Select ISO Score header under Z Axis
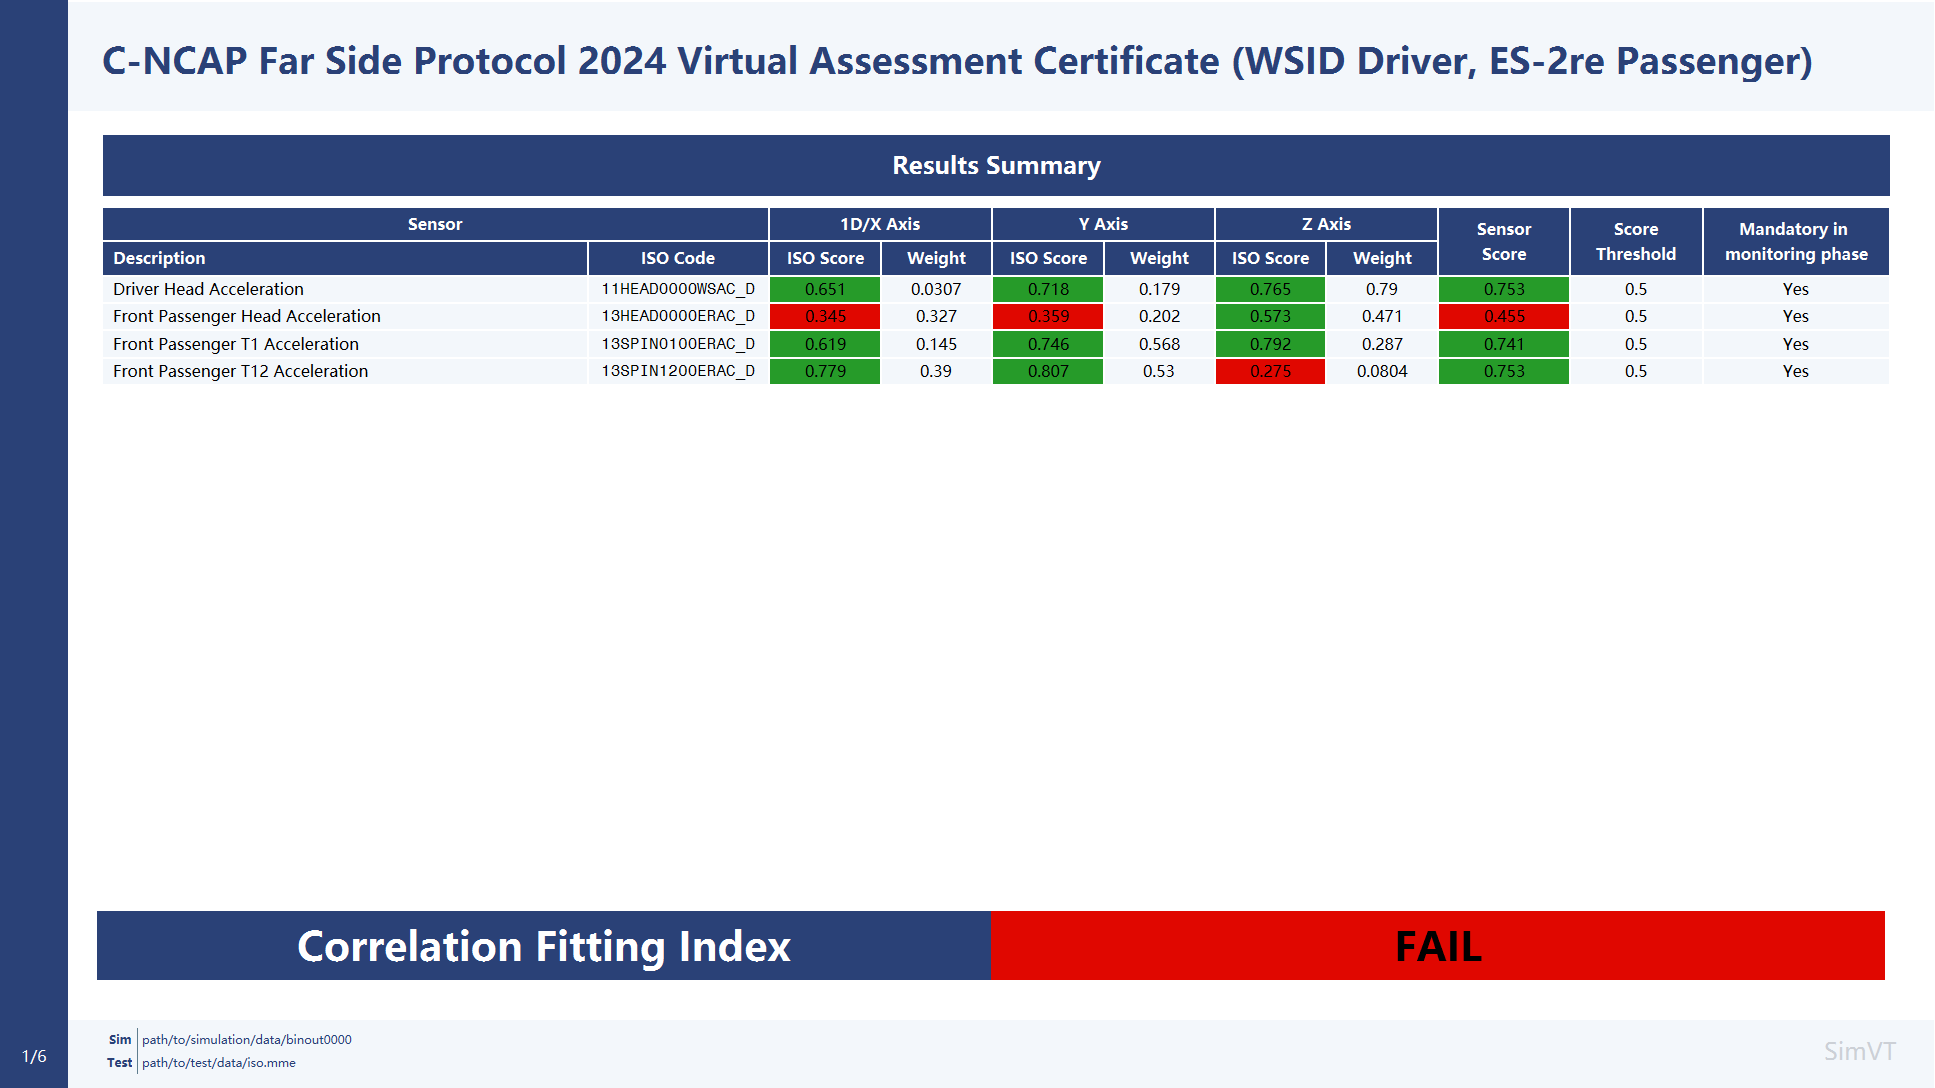 (x=1270, y=258)
